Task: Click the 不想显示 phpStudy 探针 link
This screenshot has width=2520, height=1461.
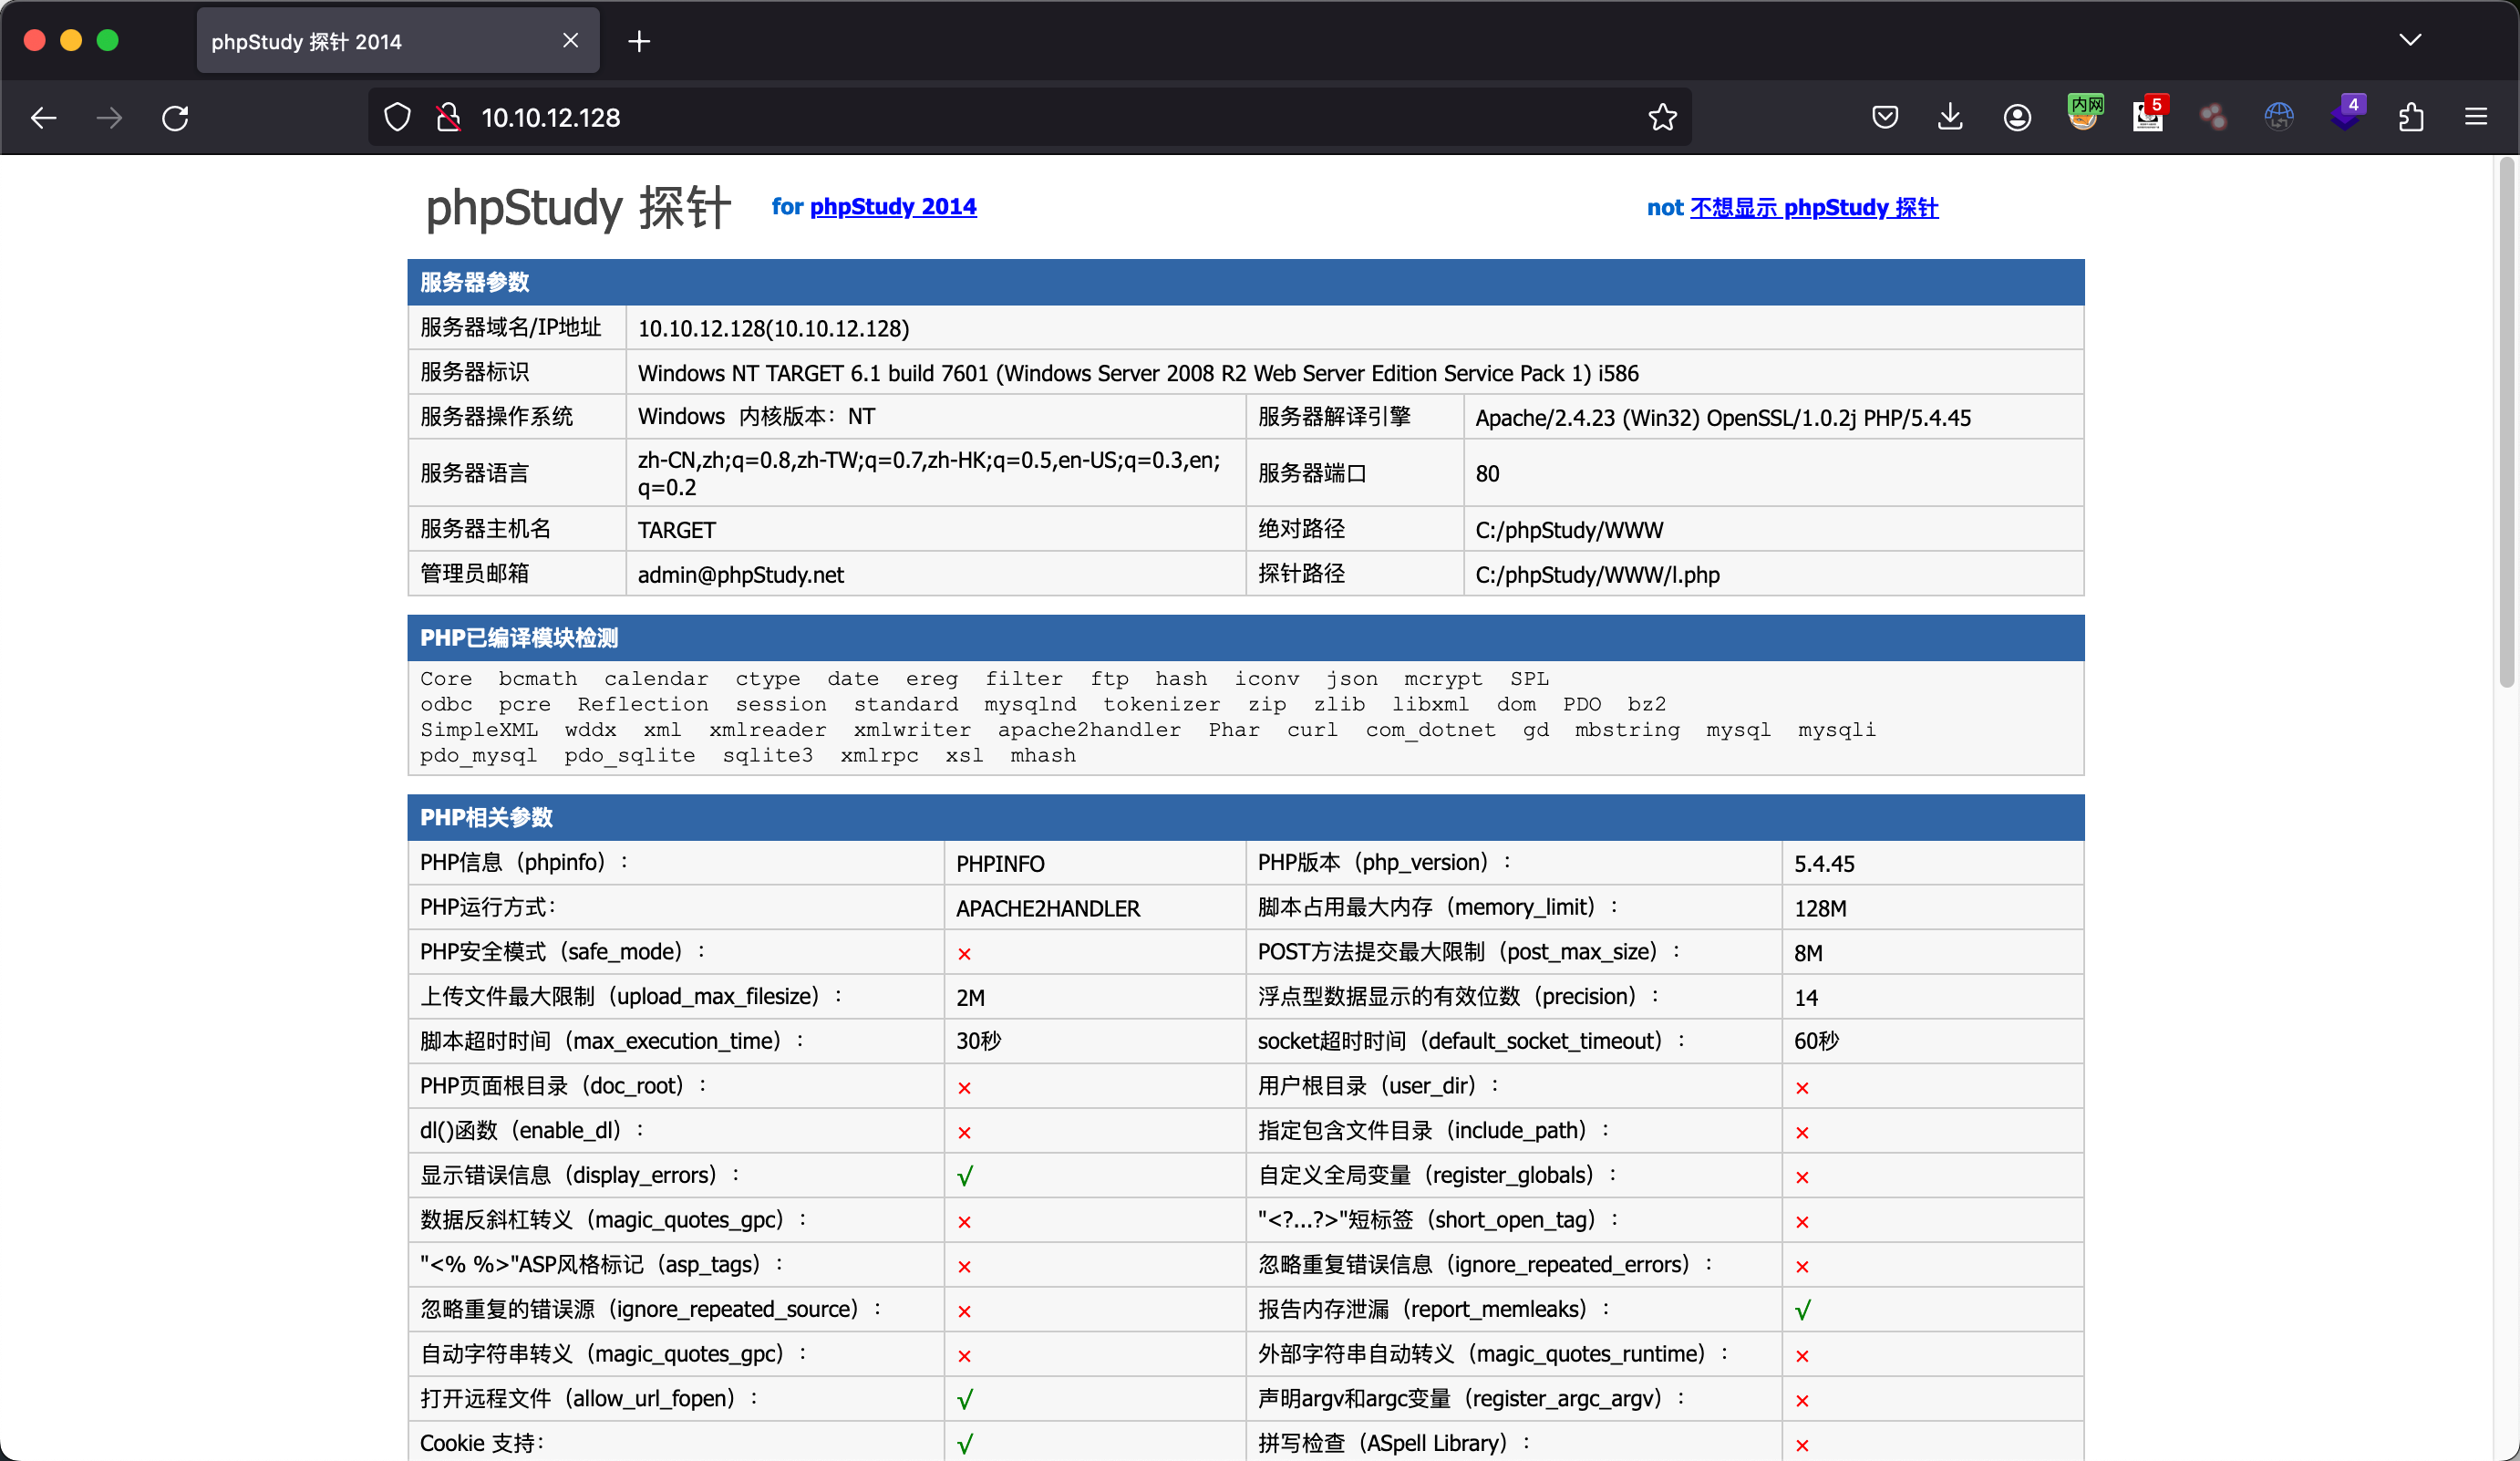Action: [1813, 208]
